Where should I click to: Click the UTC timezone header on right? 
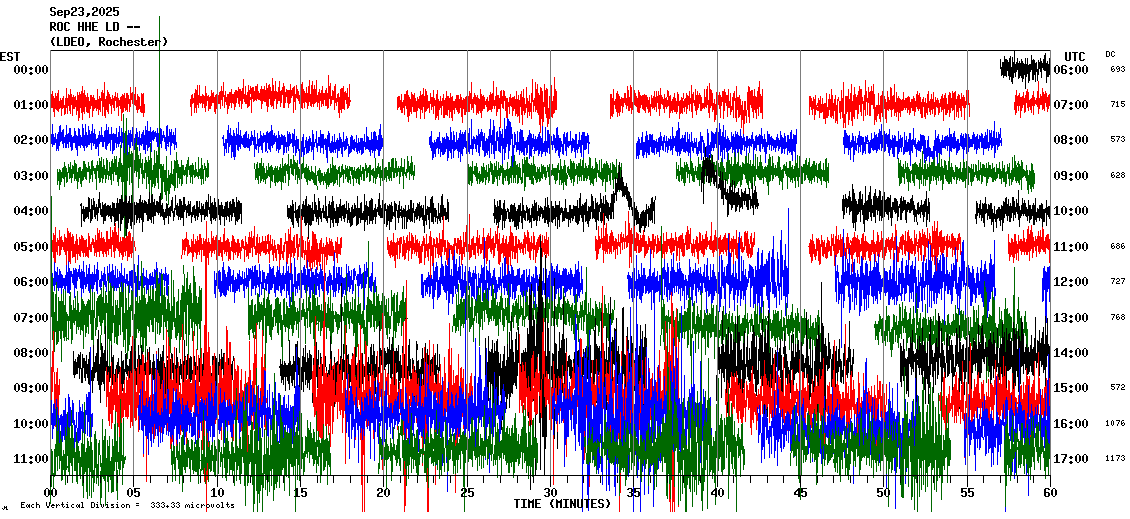tap(1074, 56)
